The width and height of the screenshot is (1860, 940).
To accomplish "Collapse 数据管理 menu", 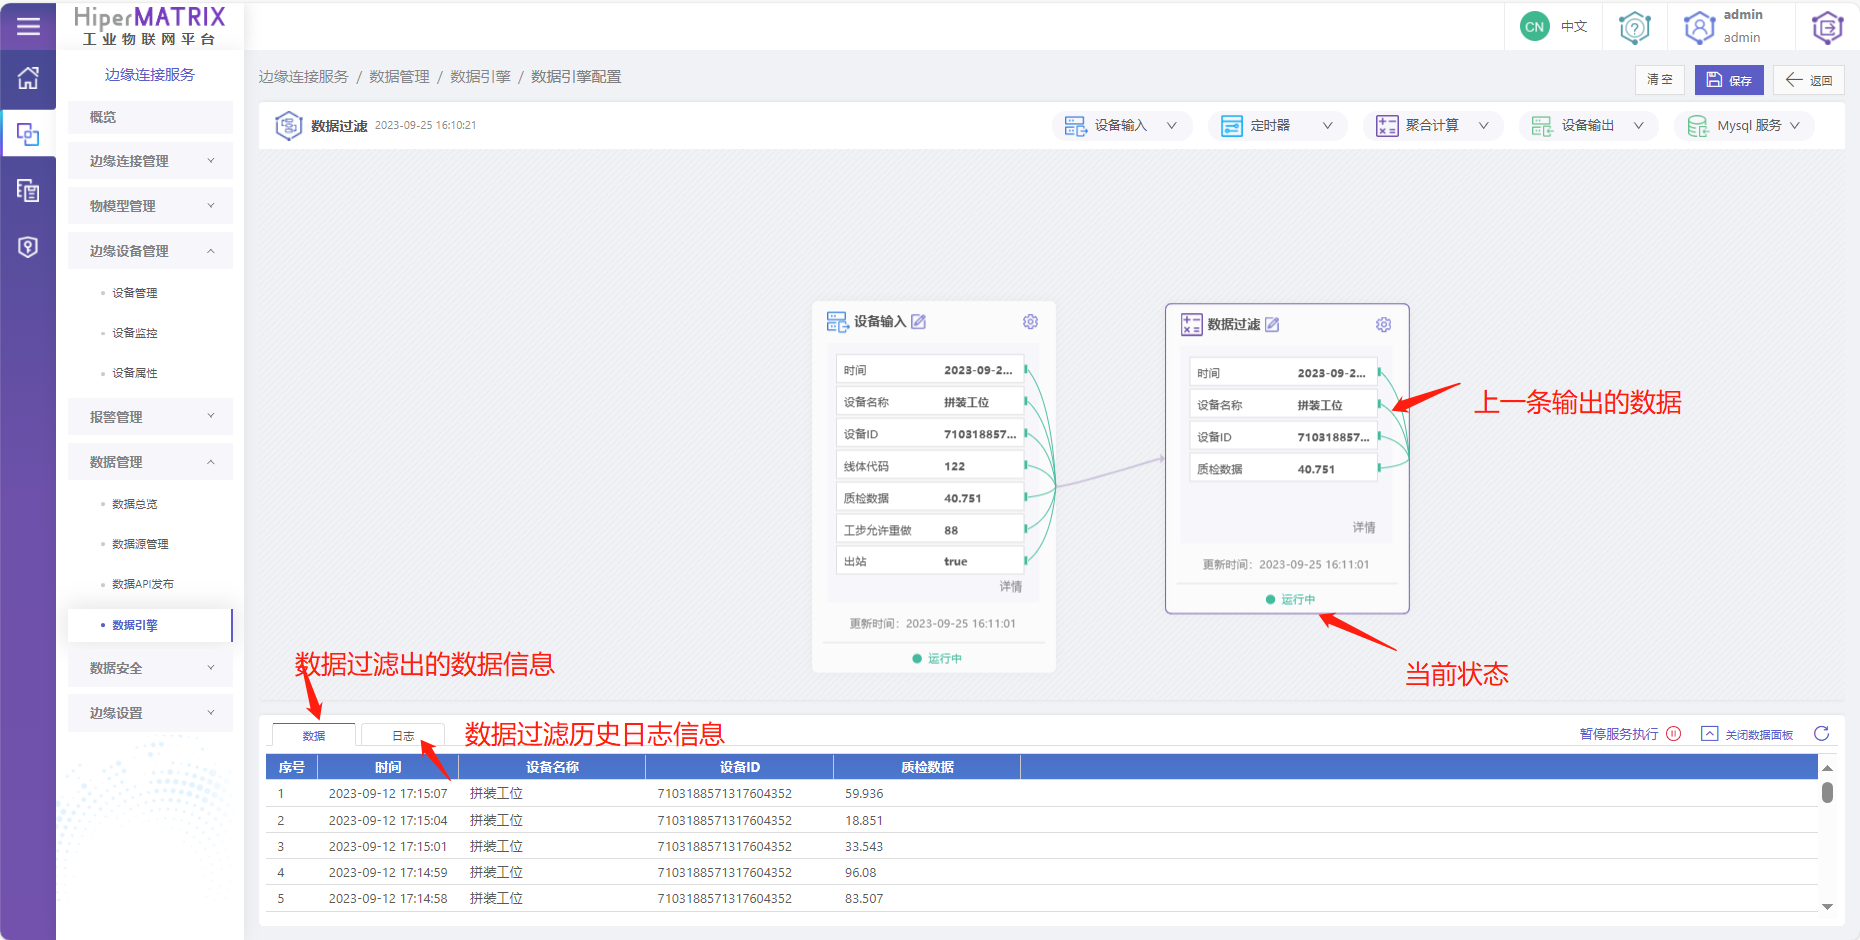I will pyautogui.click(x=150, y=462).
